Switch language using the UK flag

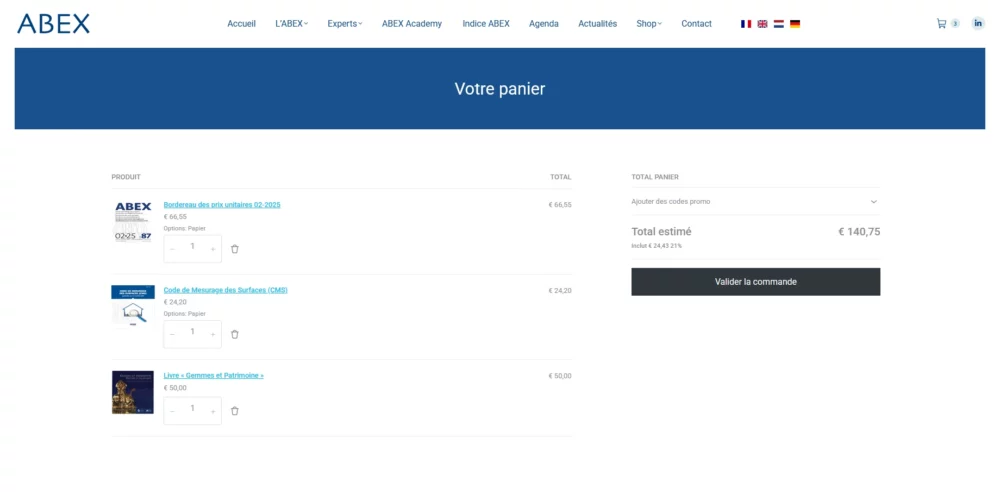[762, 24]
